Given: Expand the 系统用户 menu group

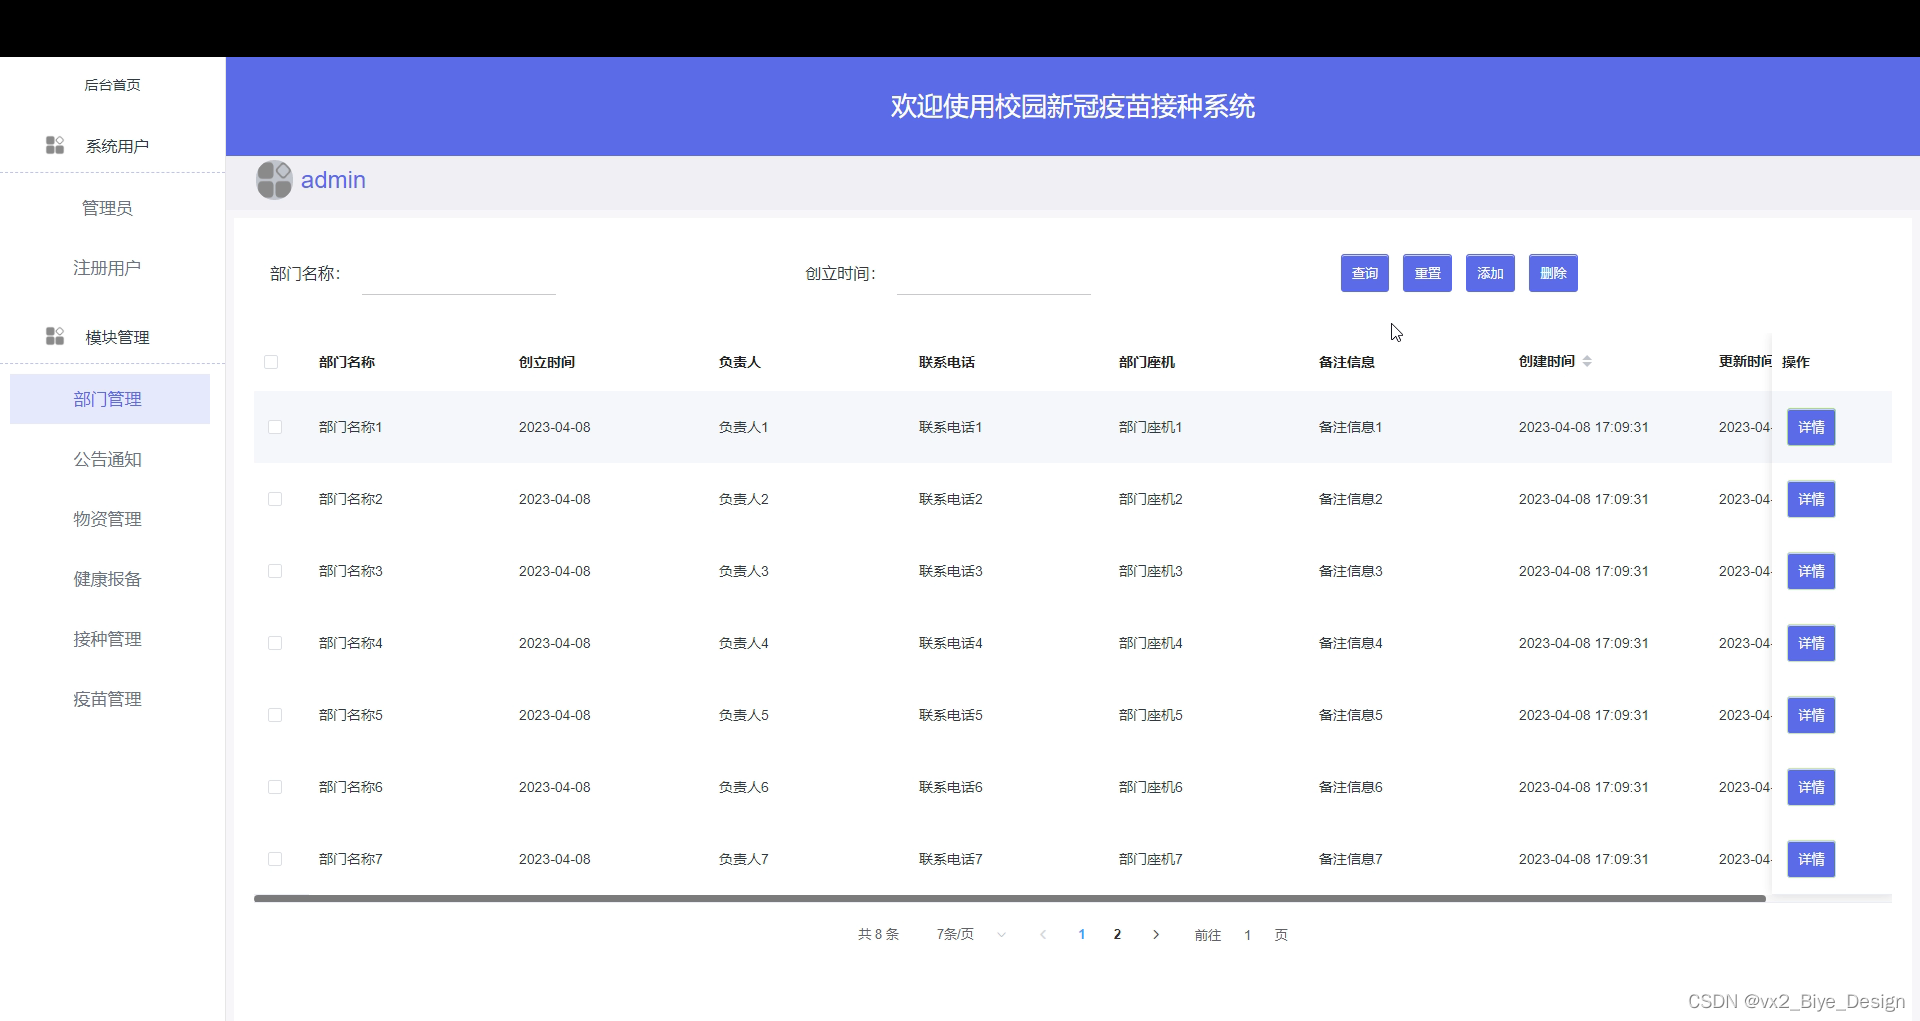Looking at the screenshot, I should [x=112, y=146].
